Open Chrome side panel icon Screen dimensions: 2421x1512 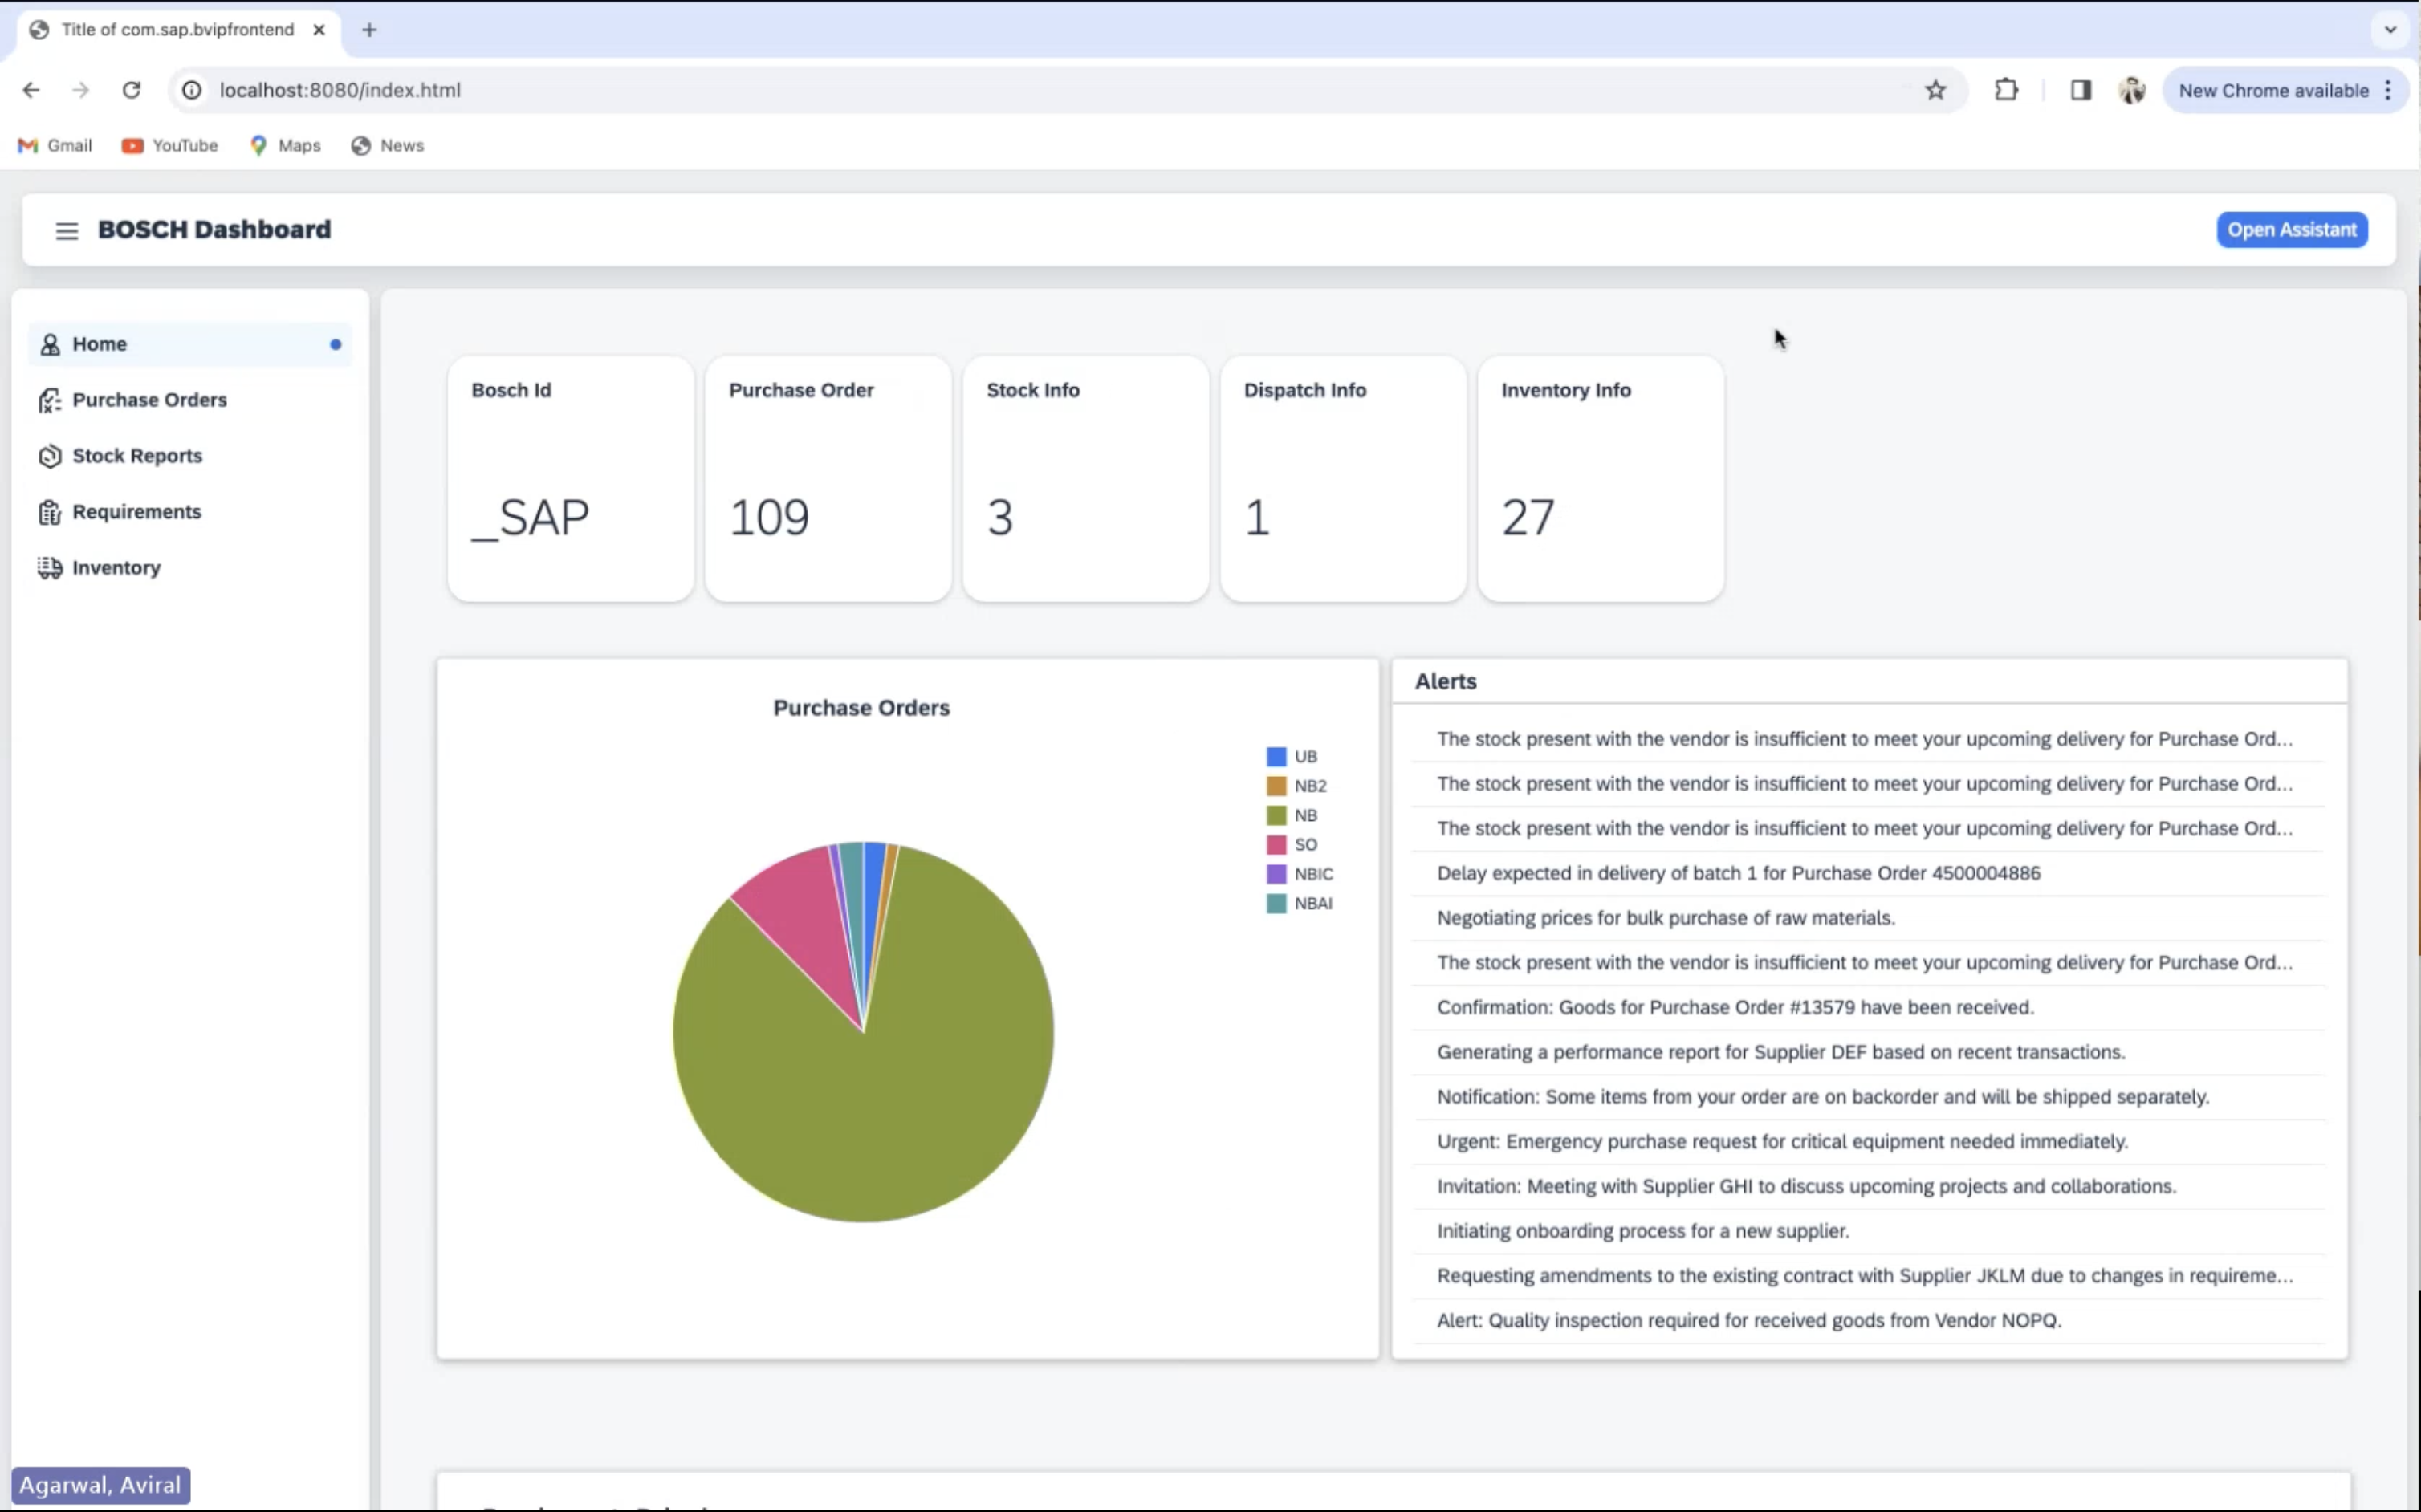point(2080,90)
